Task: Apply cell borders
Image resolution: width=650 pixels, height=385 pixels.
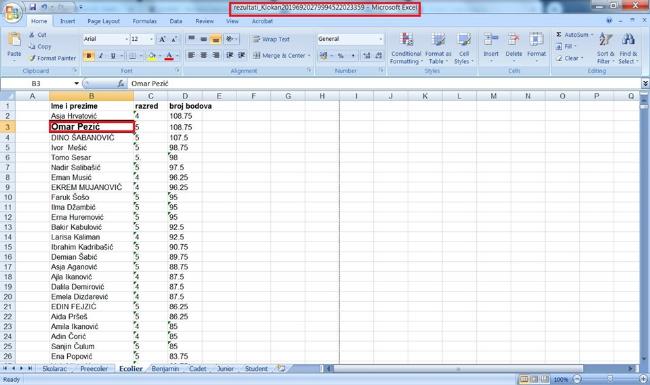Action: coord(133,56)
